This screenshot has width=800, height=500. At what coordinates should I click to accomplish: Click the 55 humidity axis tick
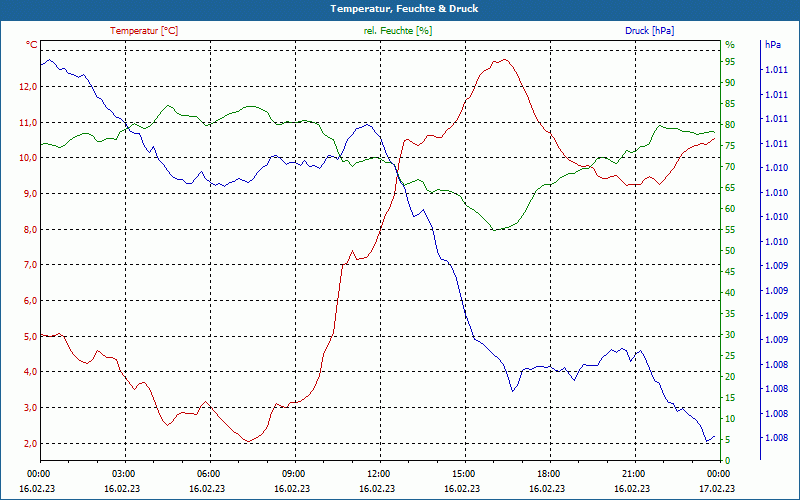pos(730,230)
